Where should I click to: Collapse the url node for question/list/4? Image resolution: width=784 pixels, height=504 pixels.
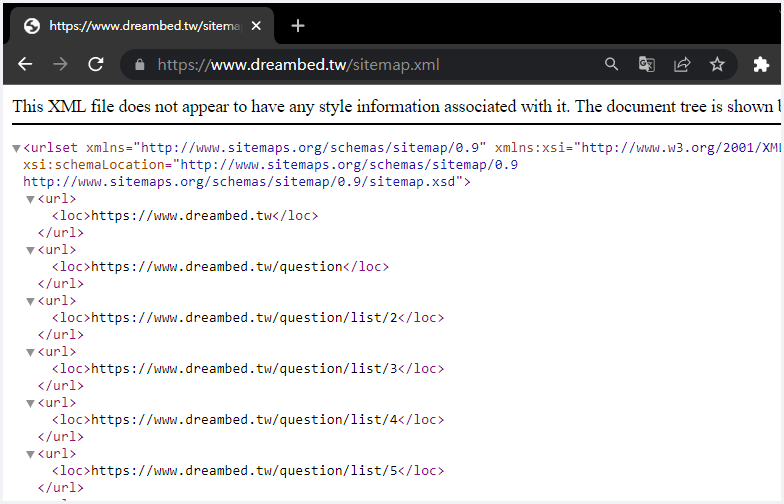tap(30, 403)
